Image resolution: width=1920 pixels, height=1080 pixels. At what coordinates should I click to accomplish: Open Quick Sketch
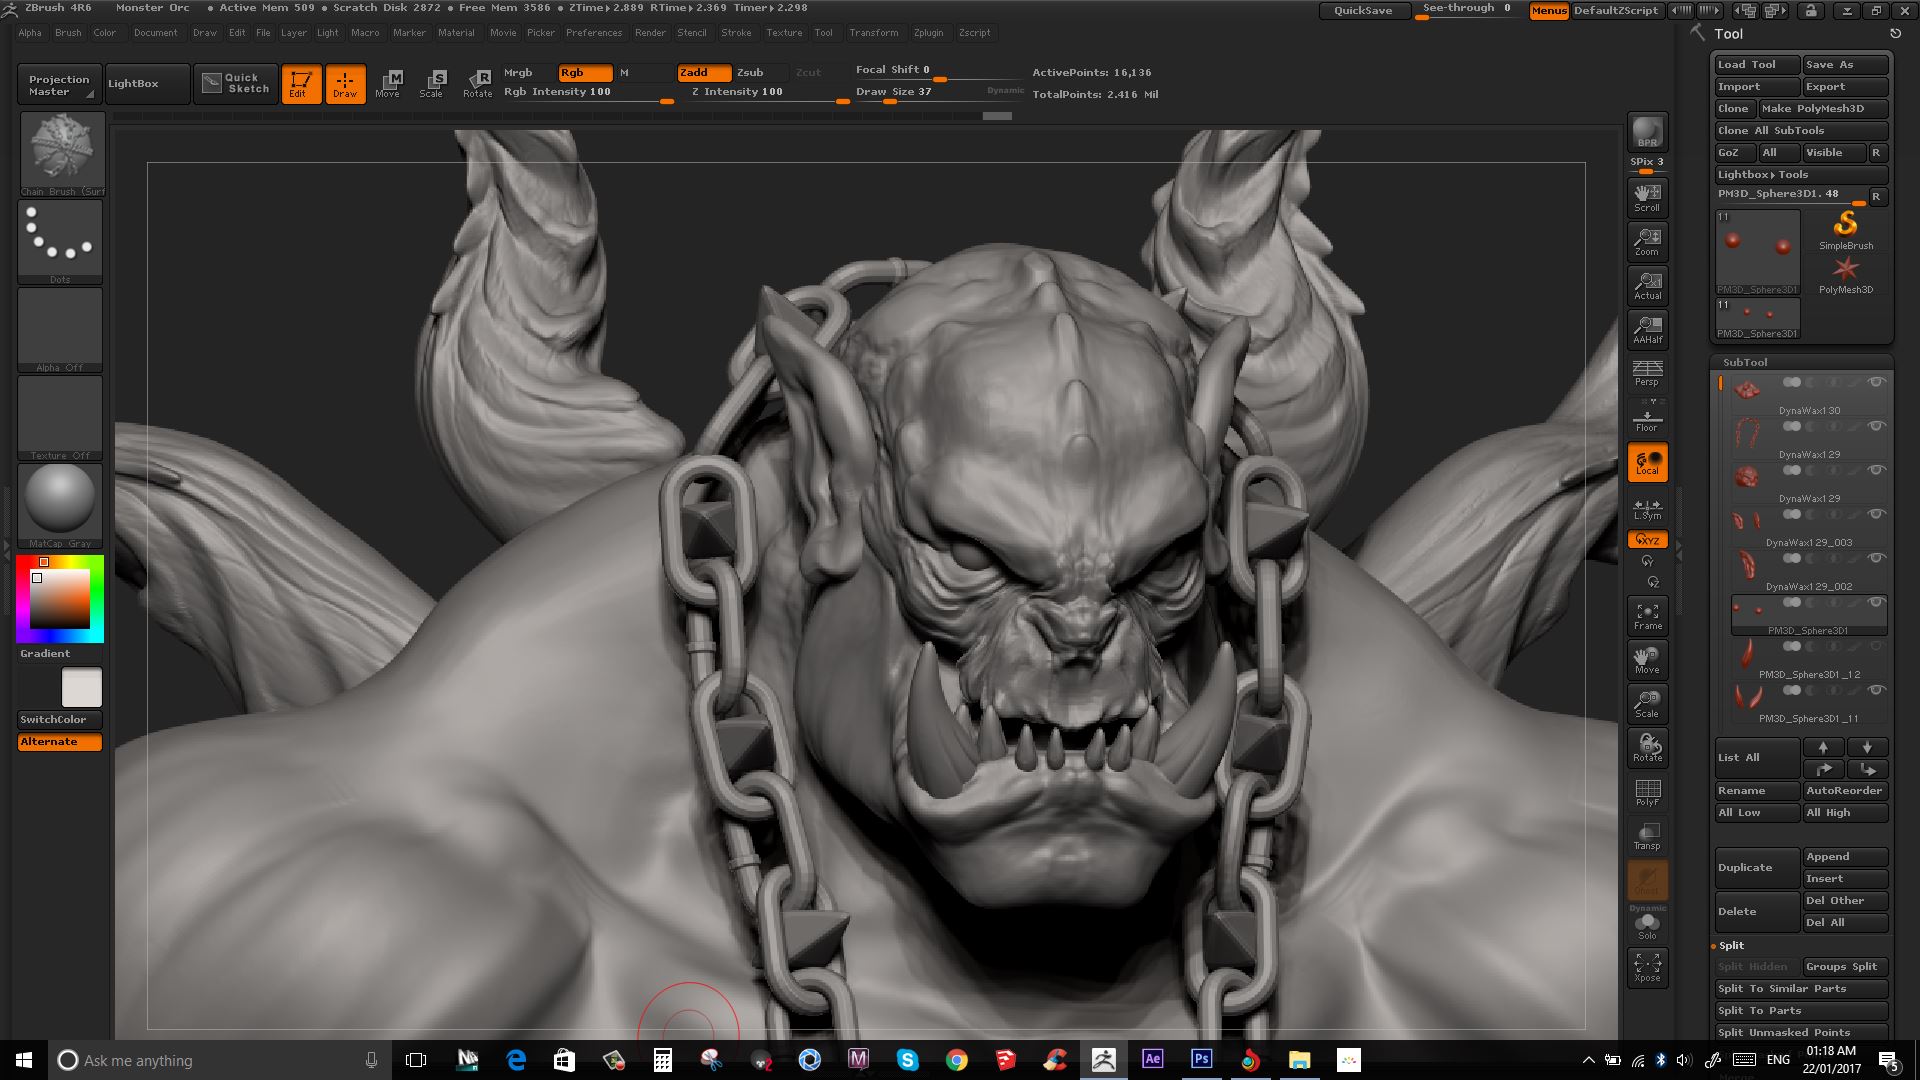click(x=236, y=84)
